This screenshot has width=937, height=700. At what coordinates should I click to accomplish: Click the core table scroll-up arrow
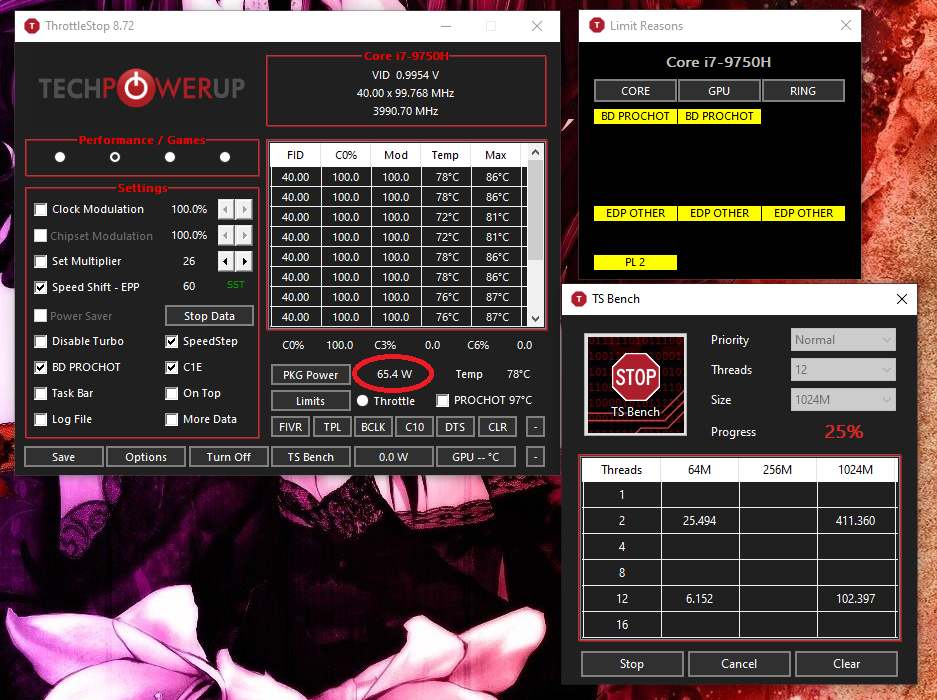535,153
